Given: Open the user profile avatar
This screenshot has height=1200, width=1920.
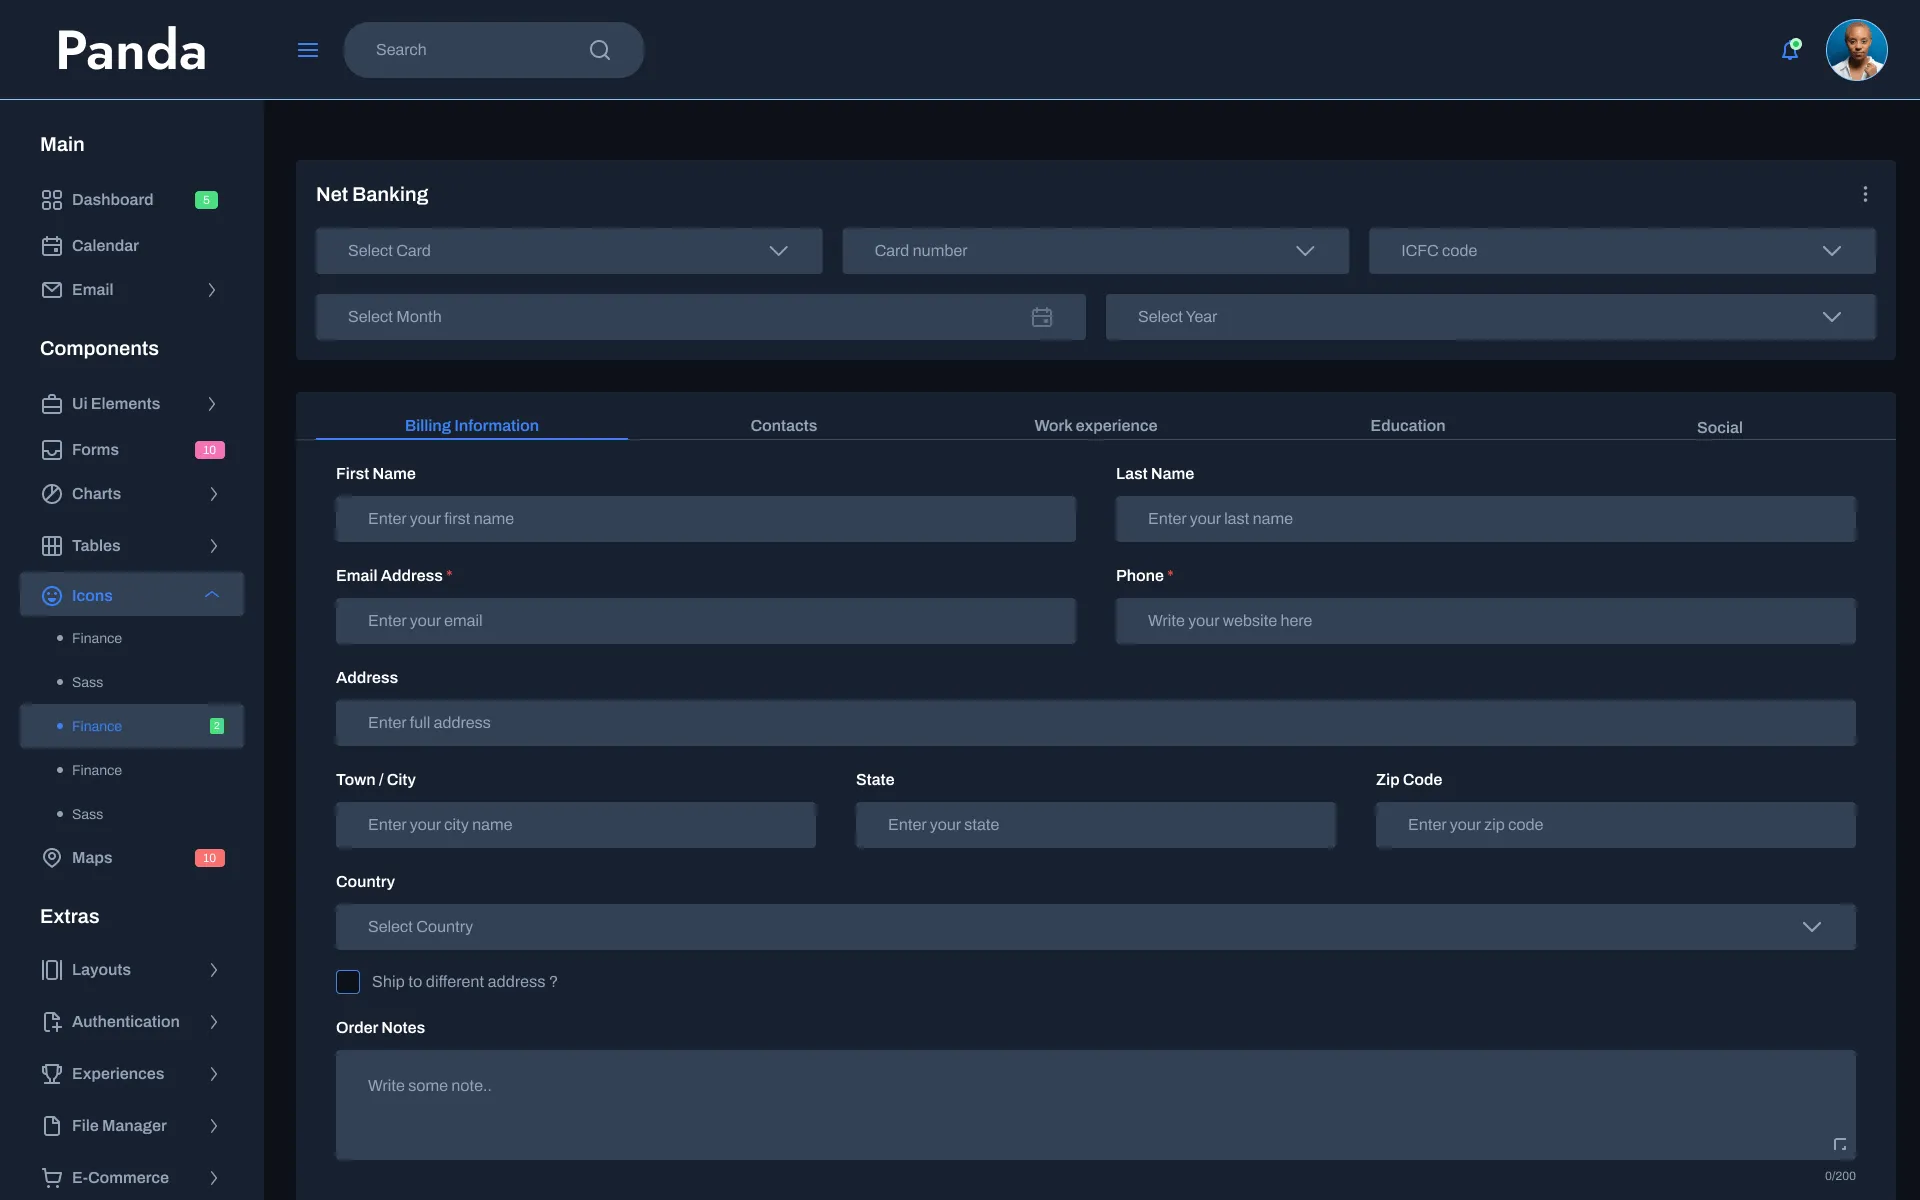Looking at the screenshot, I should click(1856, 50).
